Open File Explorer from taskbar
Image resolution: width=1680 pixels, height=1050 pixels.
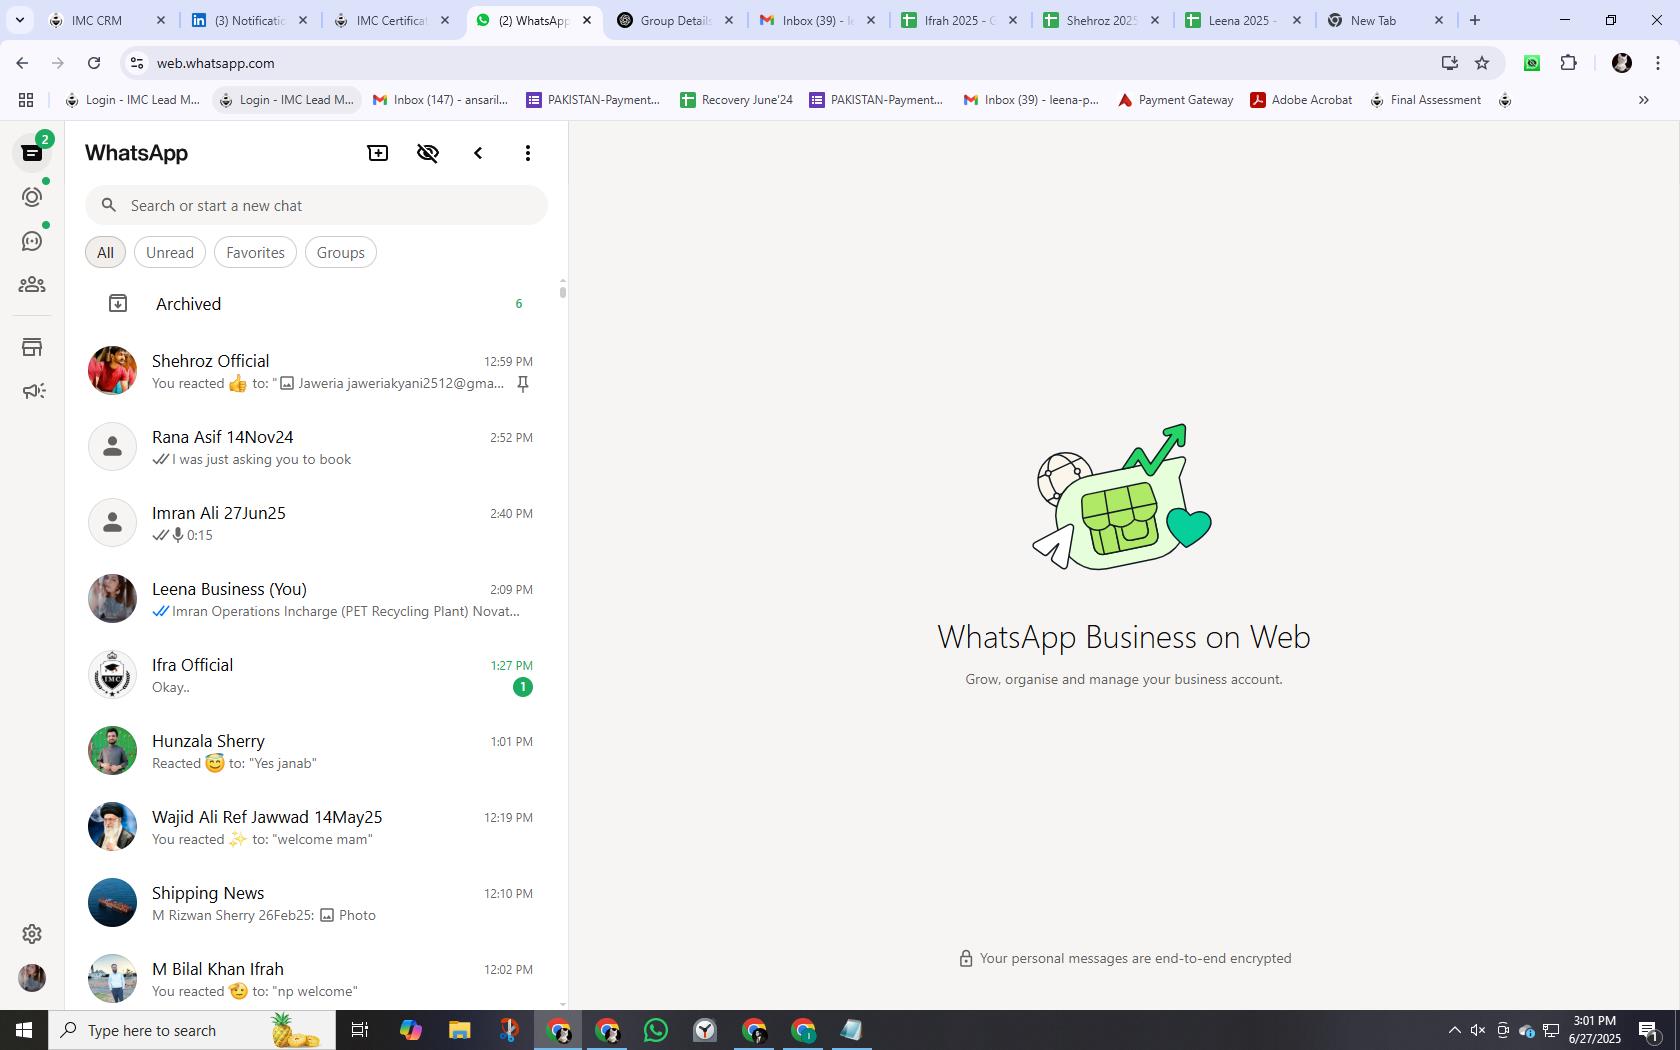(x=459, y=1030)
